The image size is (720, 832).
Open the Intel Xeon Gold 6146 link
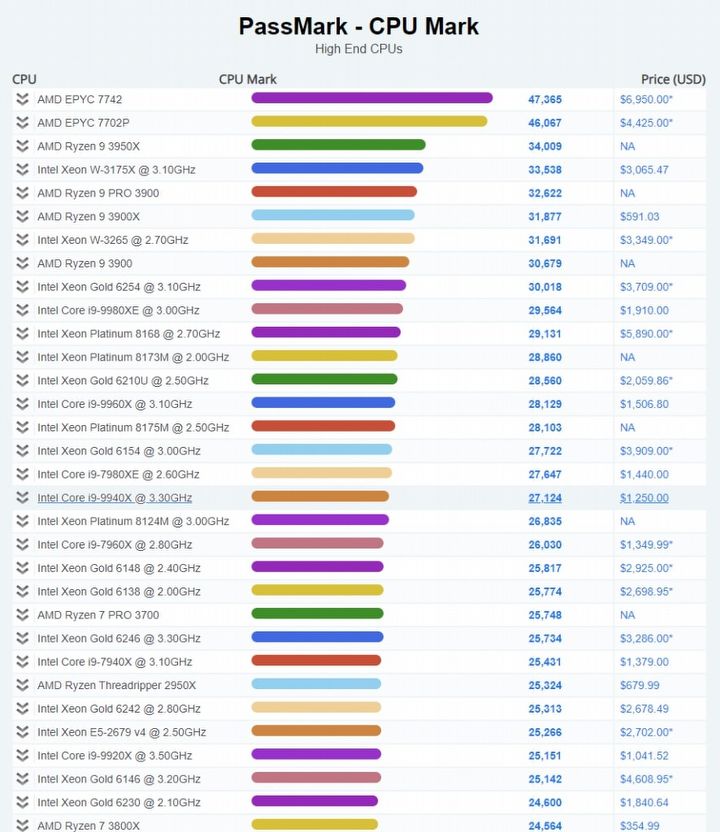click(119, 779)
